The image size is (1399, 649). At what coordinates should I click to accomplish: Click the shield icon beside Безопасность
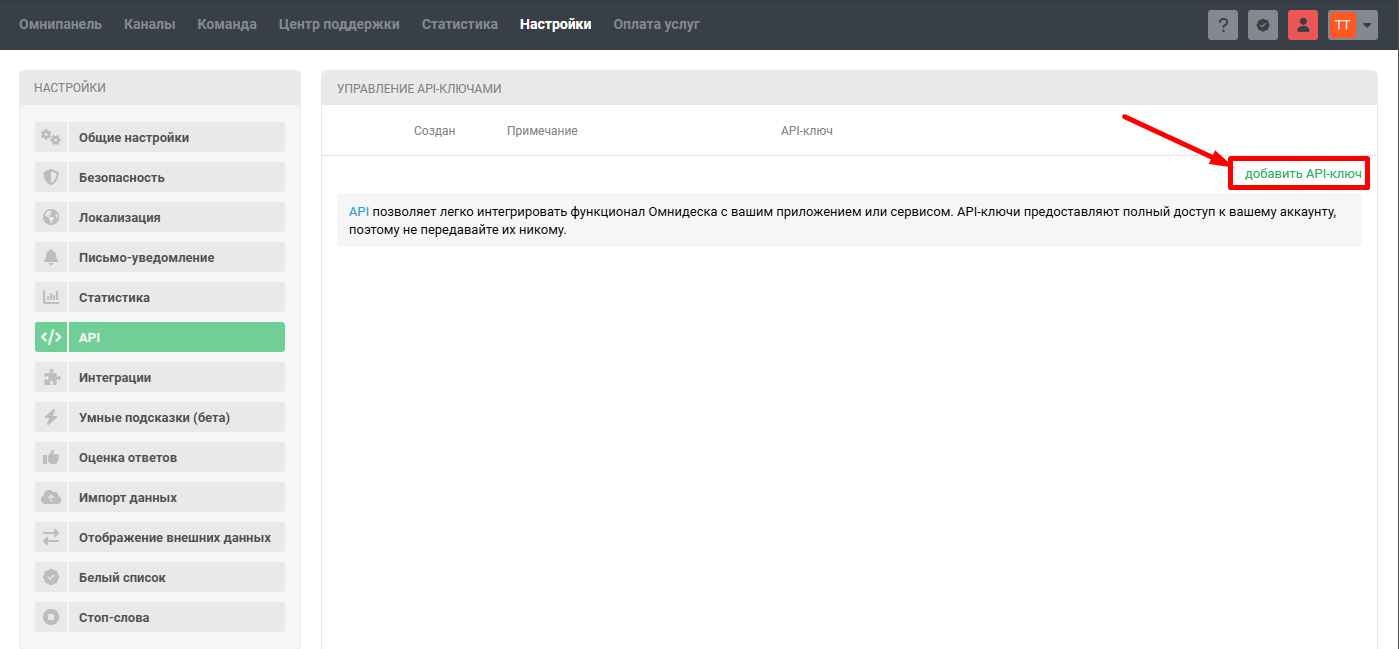(x=50, y=177)
